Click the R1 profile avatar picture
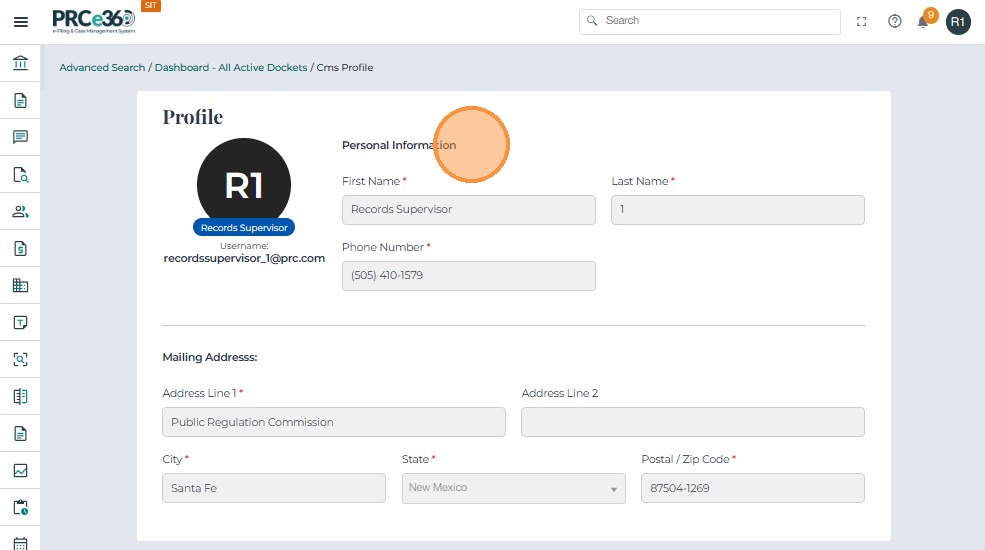The image size is (985, 550). click(244, 184)
